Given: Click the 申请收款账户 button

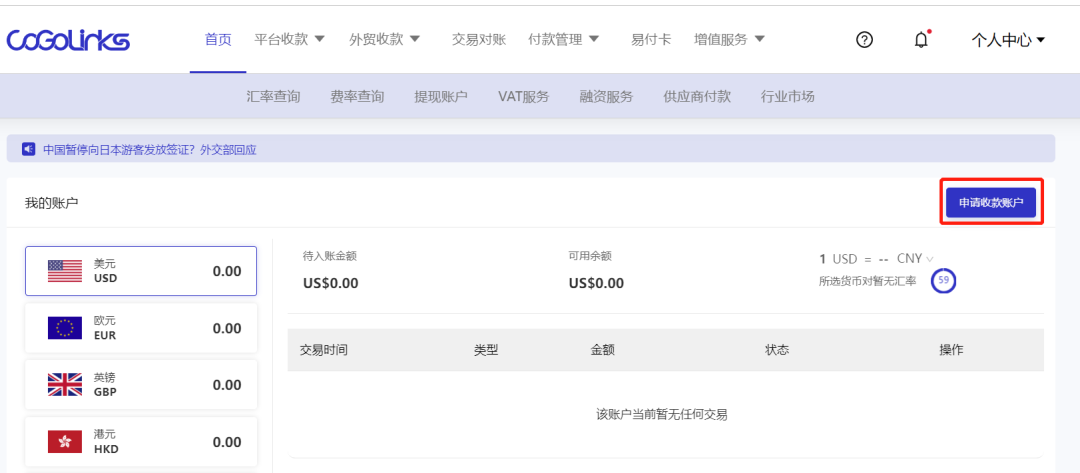Looking at the screenshot, I should pos(991,202).
